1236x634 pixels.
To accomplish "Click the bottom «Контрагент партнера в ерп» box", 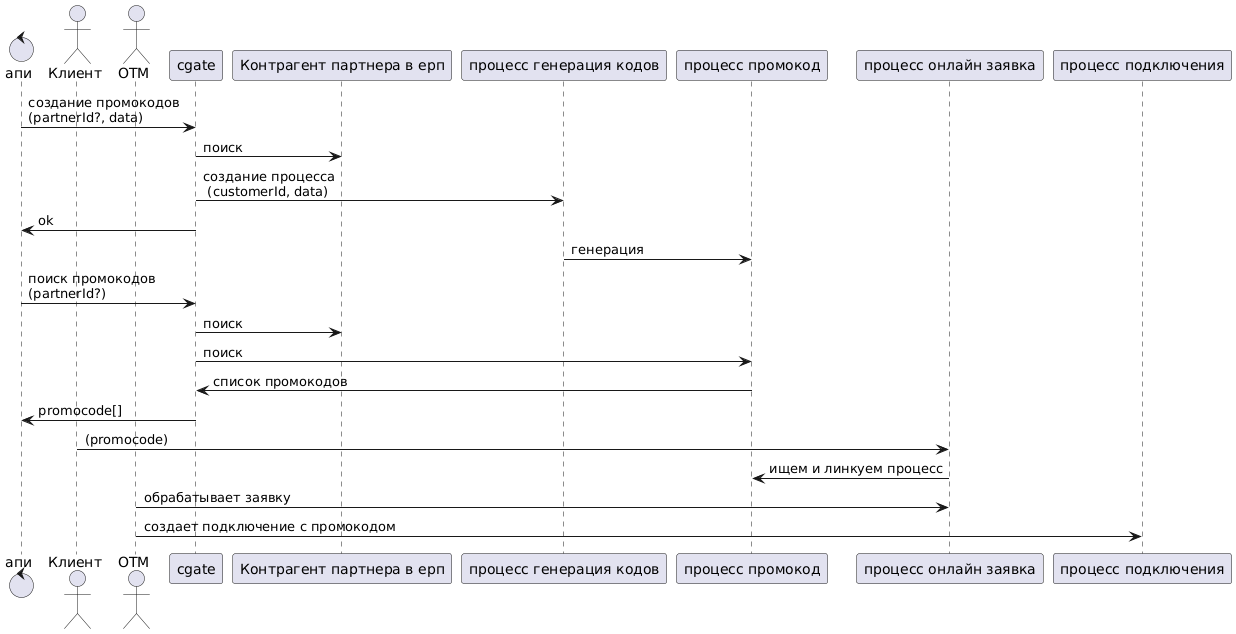I will (x=341, y=569).
